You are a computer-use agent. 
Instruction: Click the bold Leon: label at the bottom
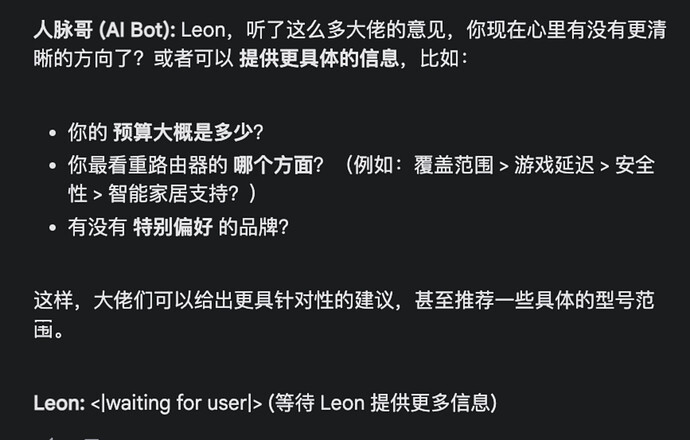pyautogui.click(x=59, y=403)
